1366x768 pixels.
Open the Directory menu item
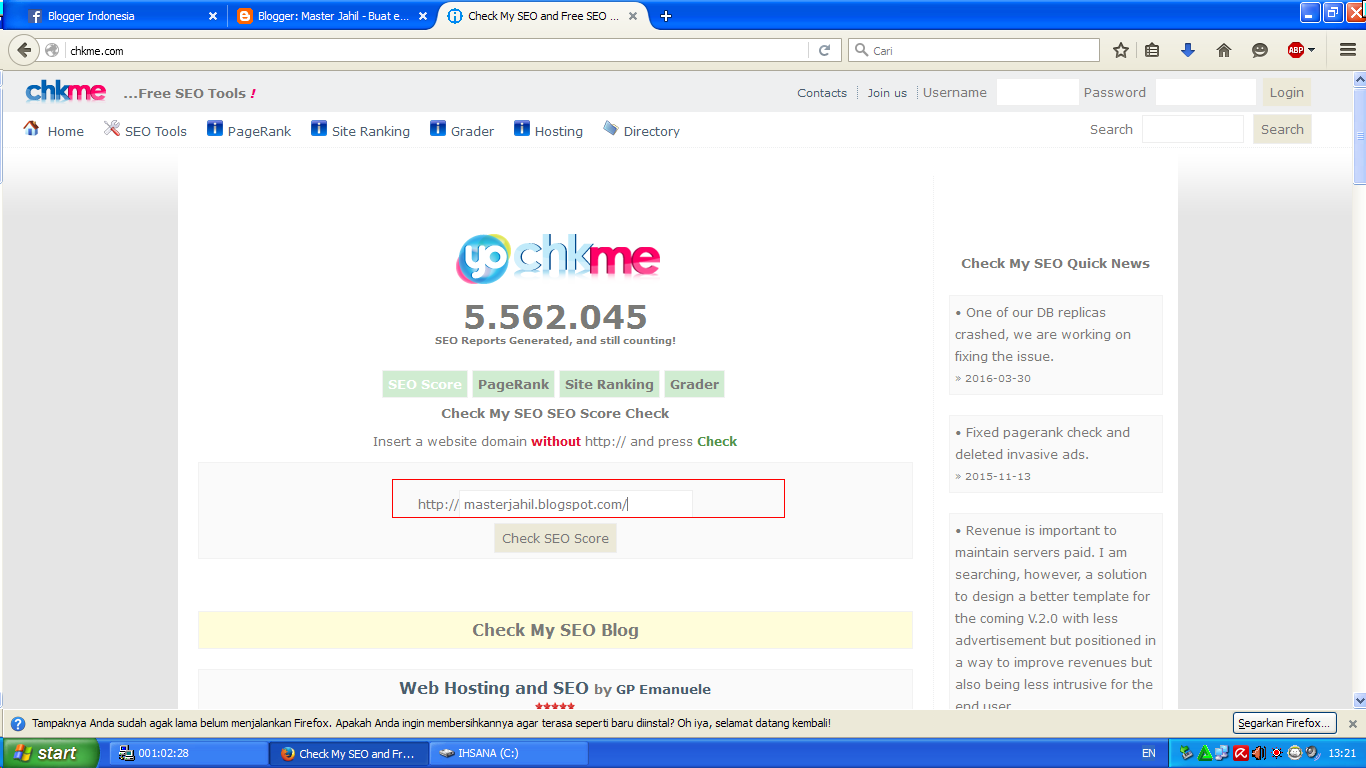pos(641,130)
